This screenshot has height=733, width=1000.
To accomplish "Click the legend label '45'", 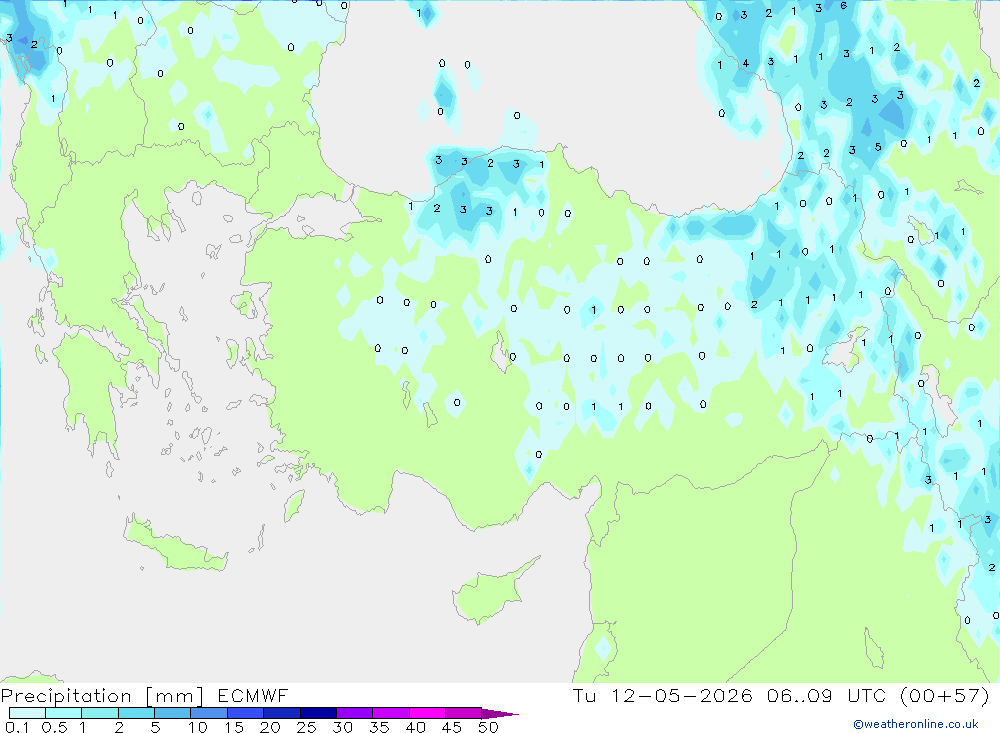I will pos(452,727).
